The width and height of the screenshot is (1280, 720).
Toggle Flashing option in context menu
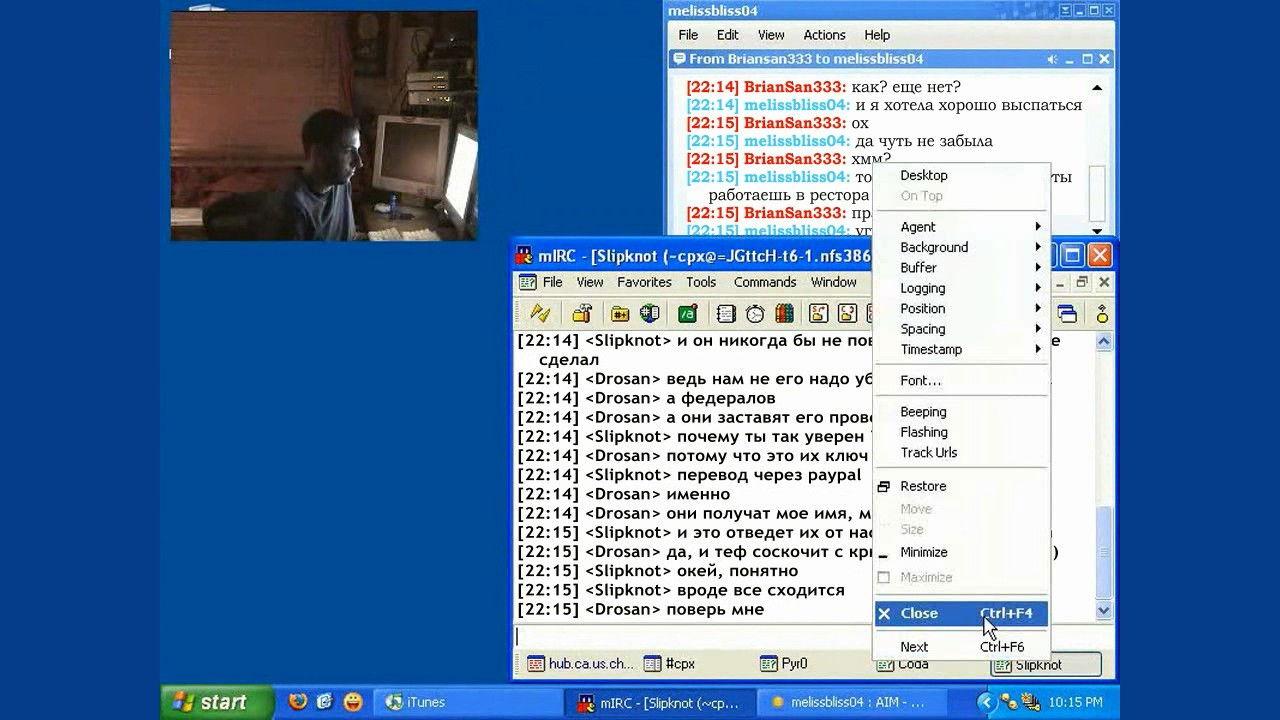coord(923,432)
